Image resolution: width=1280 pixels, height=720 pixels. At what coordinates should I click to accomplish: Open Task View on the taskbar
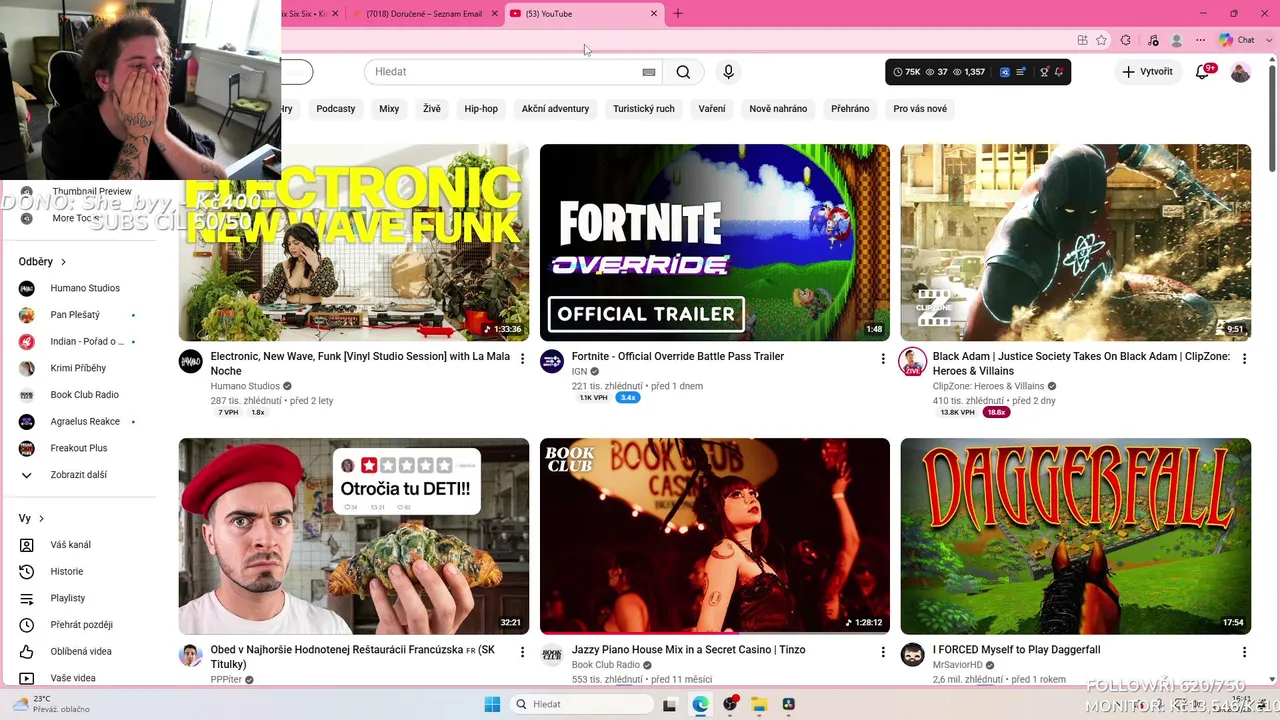click(670, 704)
